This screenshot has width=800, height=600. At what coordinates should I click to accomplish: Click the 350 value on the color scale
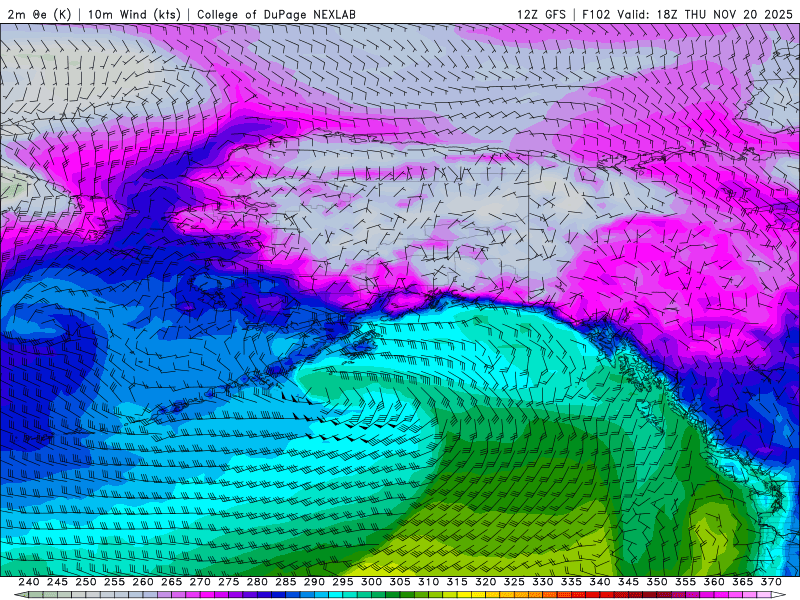(658, 582)
